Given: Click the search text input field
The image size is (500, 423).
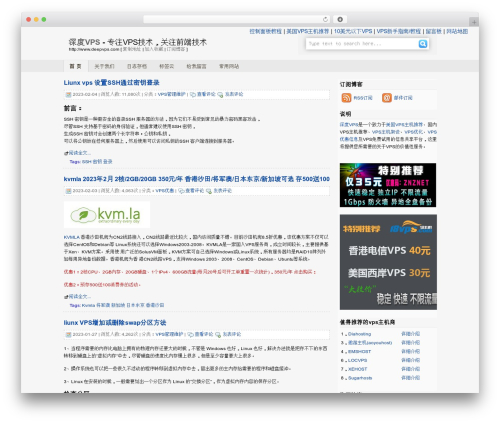Looking at the screenshot, I should (x=362, y=44).
